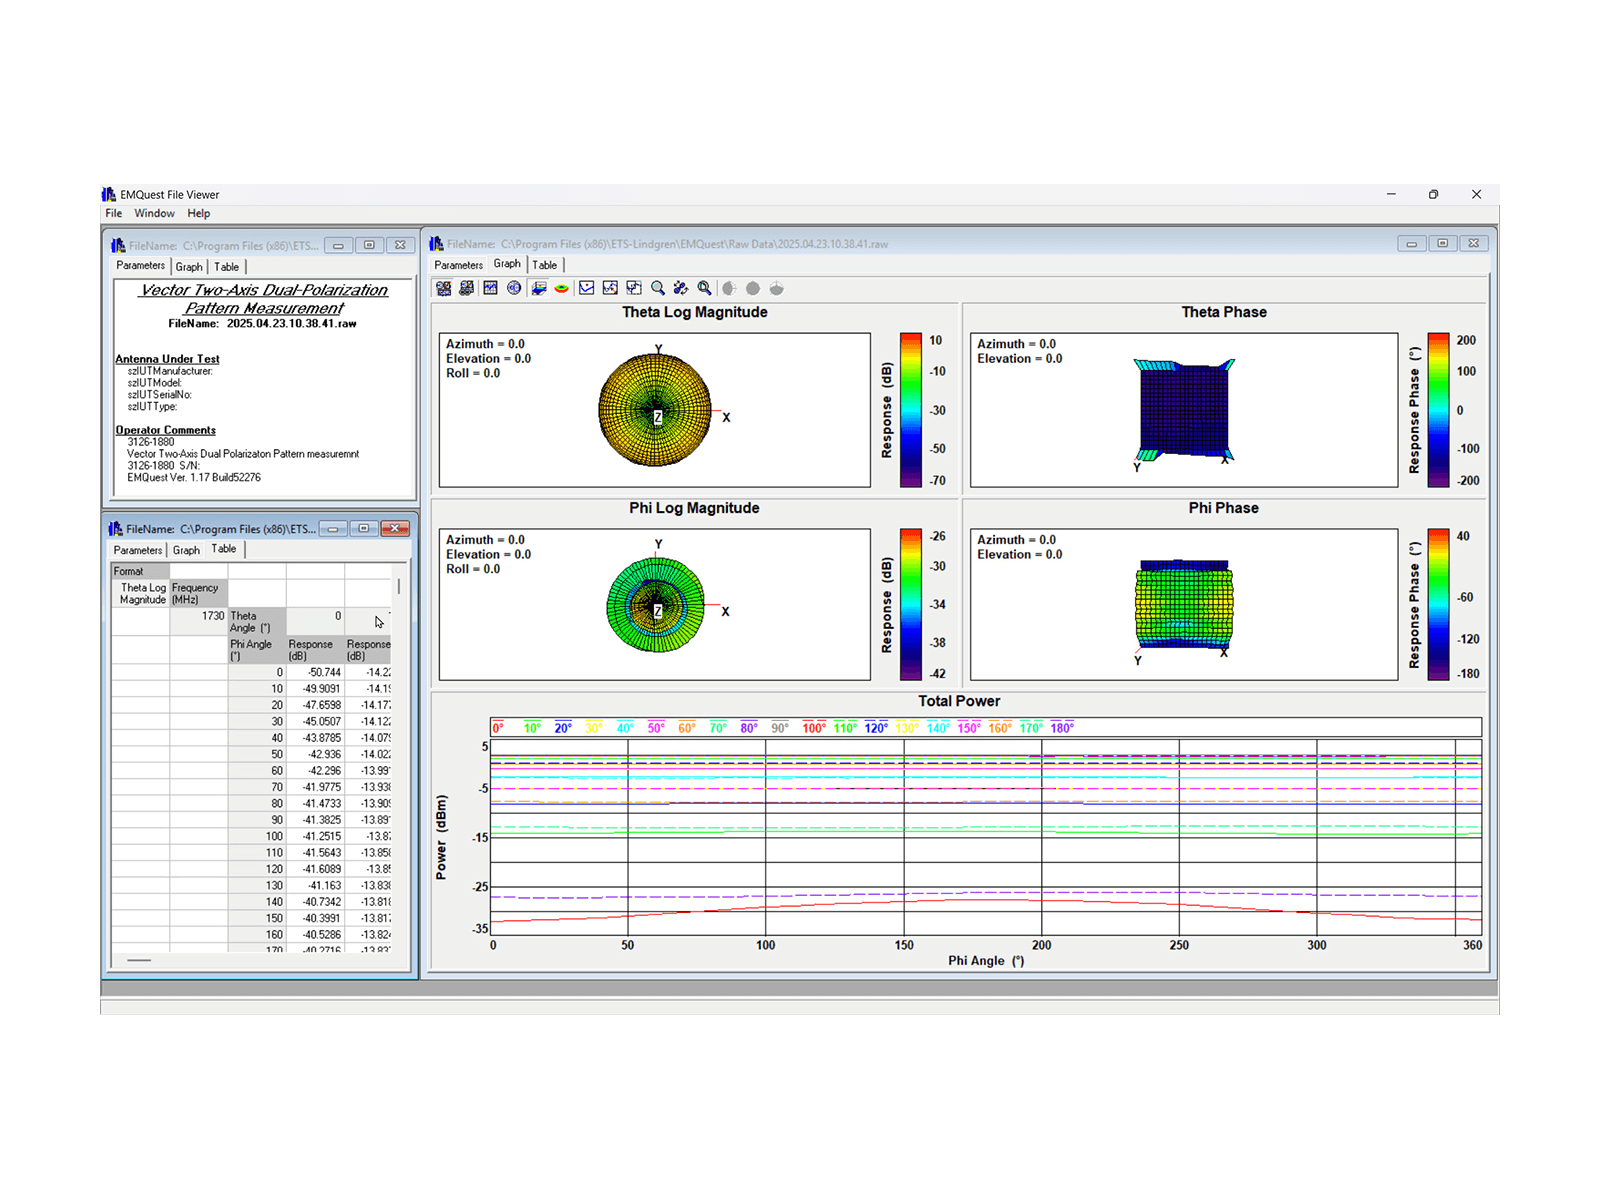The width and height of the screenshot is (1600, 1200).
Task: Open the Window menu
Action: click(x=154, y=213)
